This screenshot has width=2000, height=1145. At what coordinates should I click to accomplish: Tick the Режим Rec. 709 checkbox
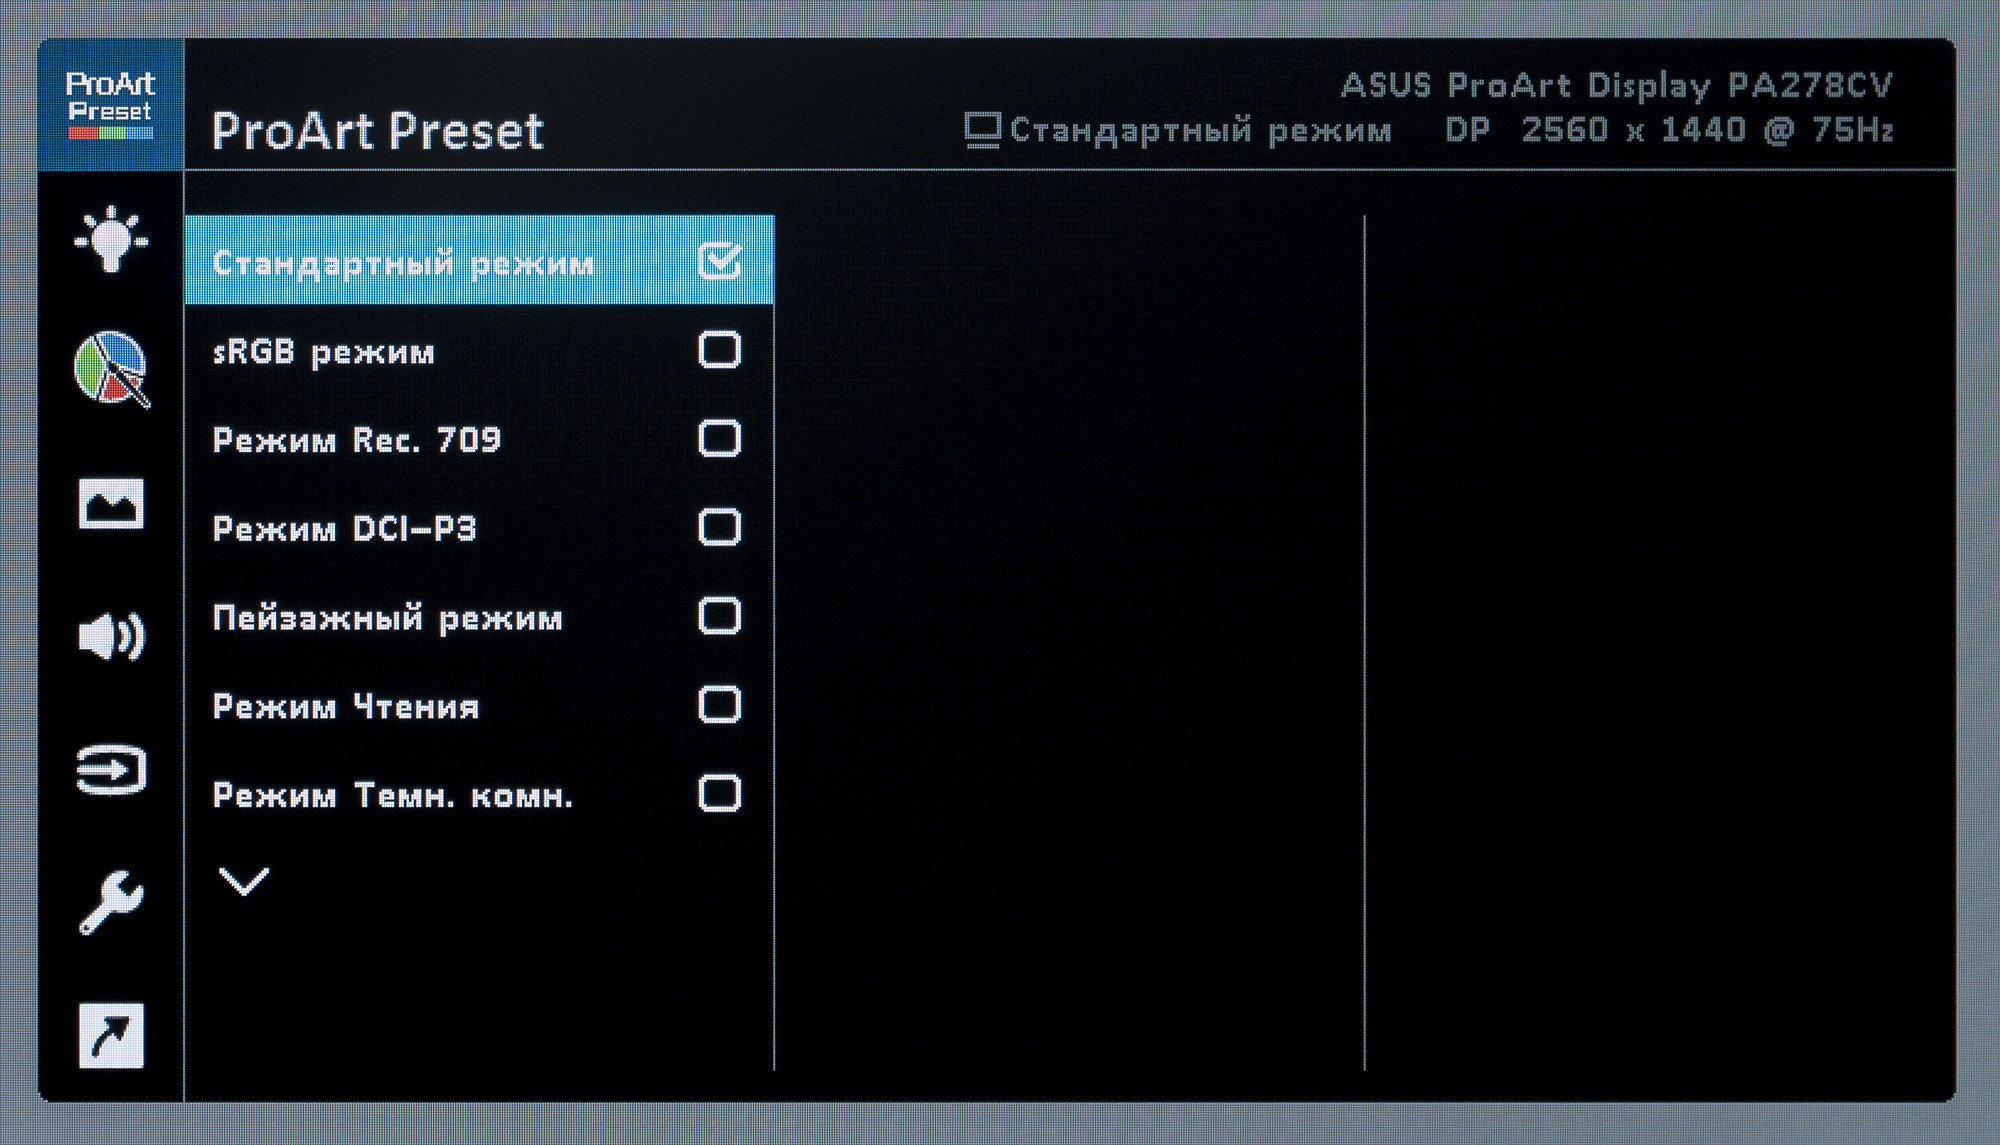coord(719,439)
